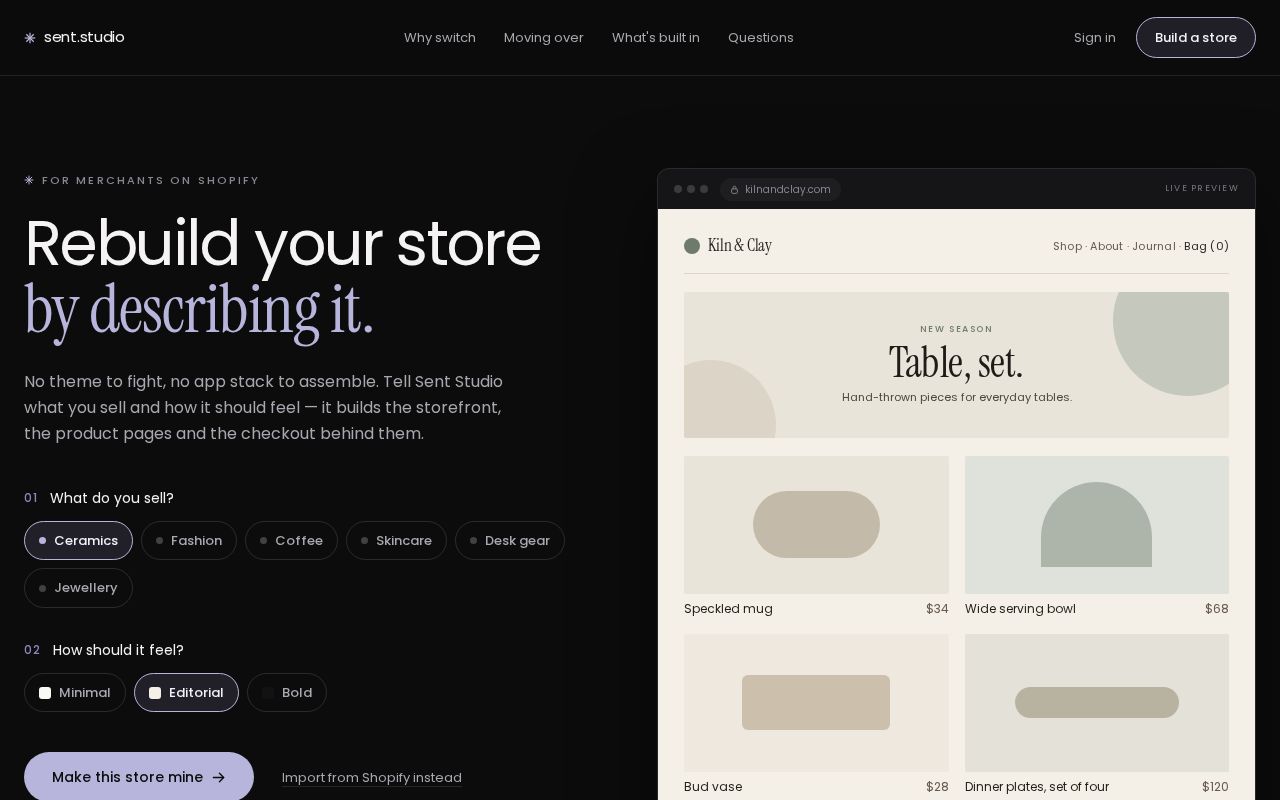Click the Bud vase product image
This screenshot has width=1280, height=800.
point(816,703)
